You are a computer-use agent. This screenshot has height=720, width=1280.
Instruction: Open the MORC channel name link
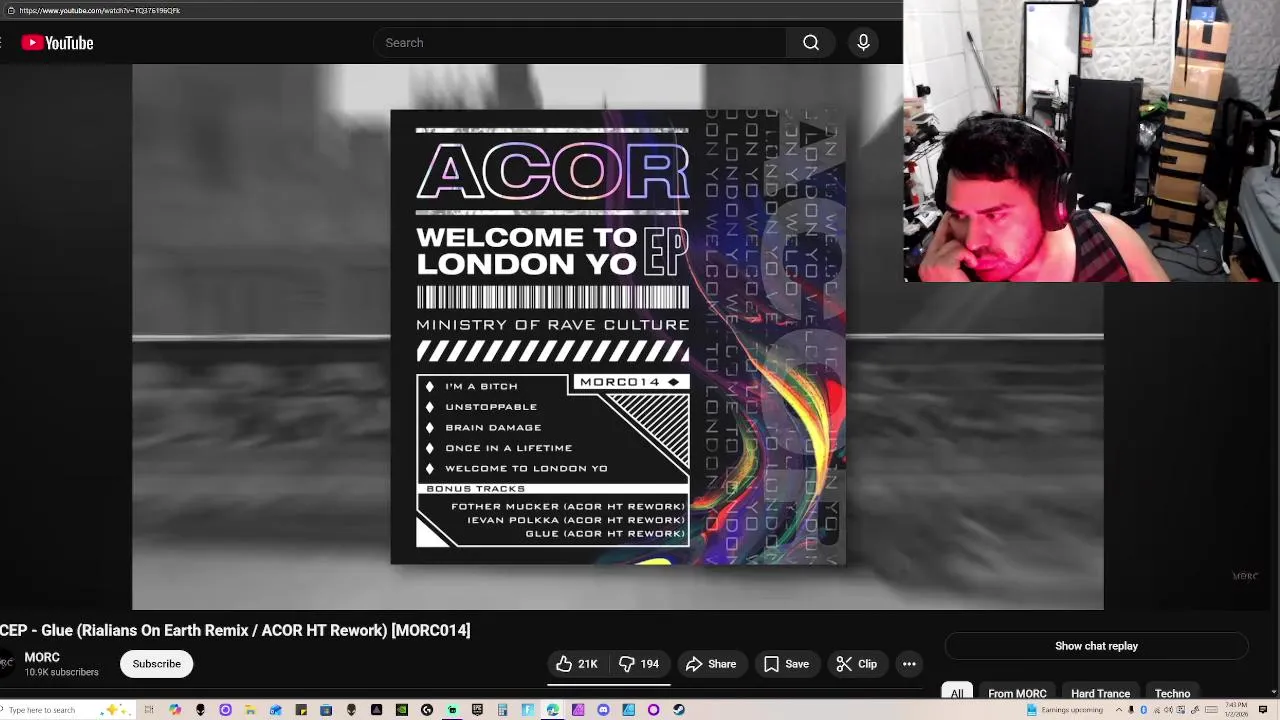(x=42, y=657)
